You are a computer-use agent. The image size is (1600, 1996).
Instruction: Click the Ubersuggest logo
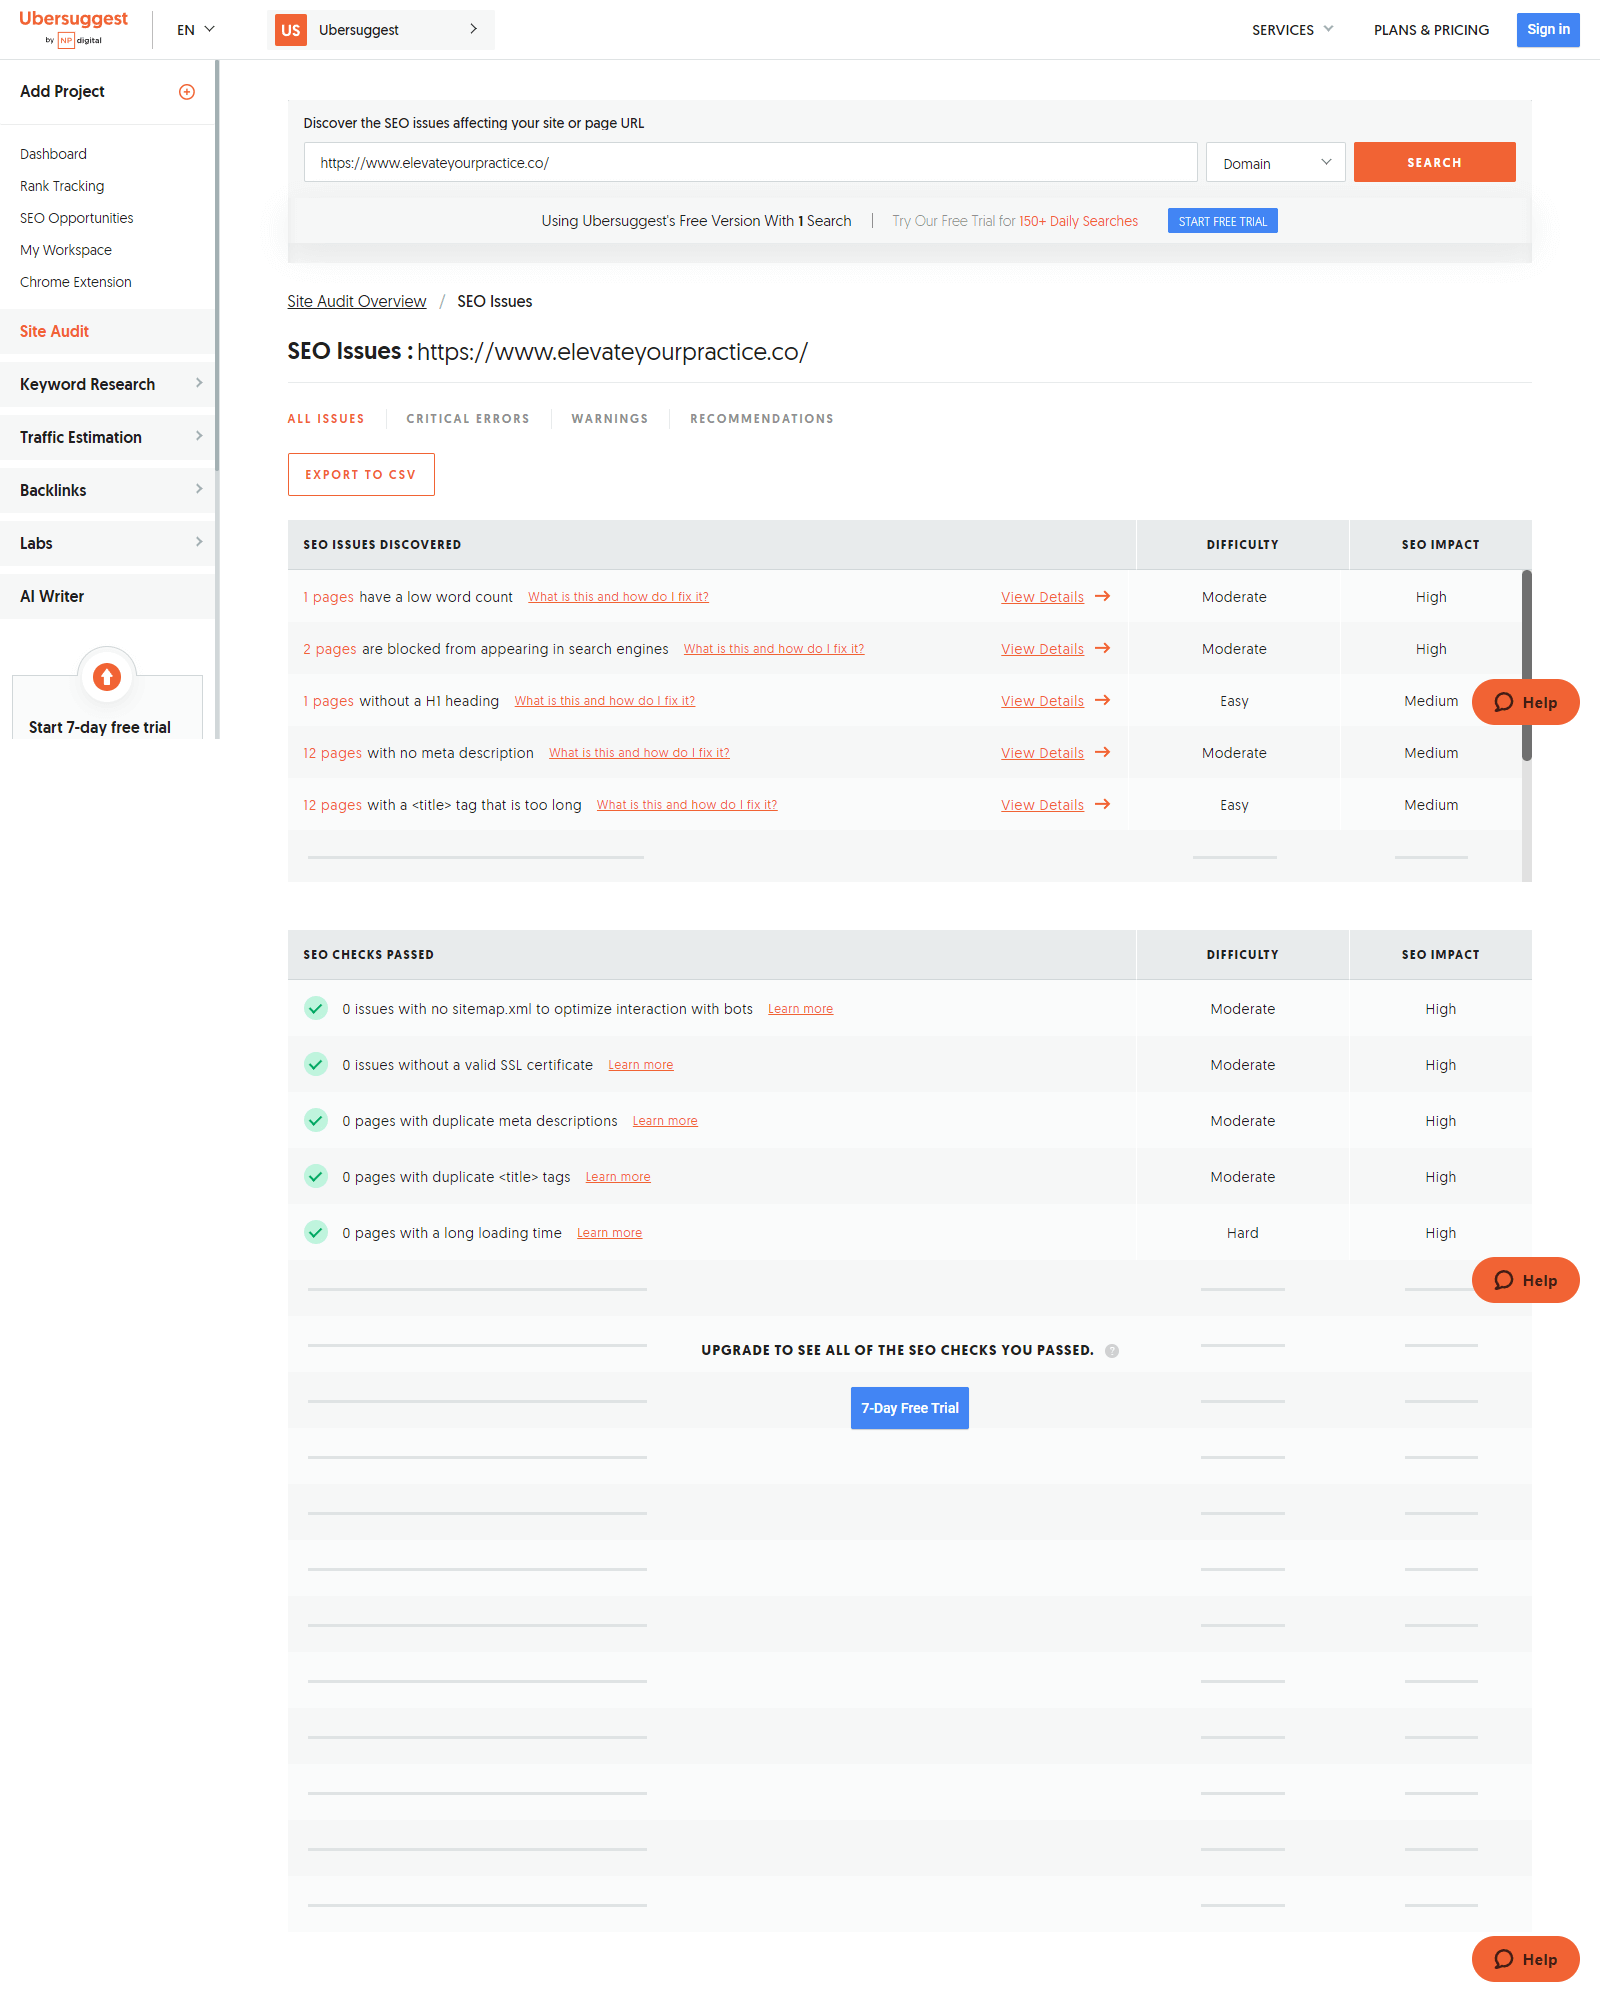pyautogui.click(x=74, y=28)
